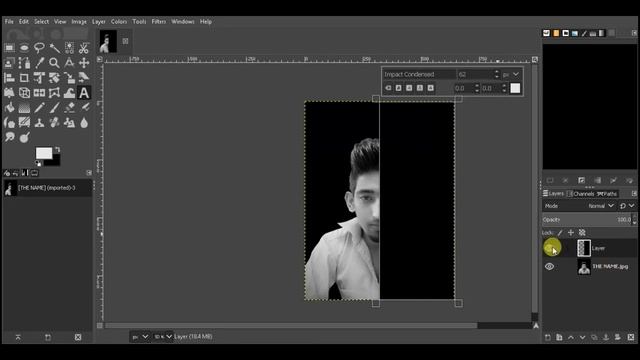Open the top-right dock configuration menu
The height and width of the screenshot is (360, 640).
634,33
